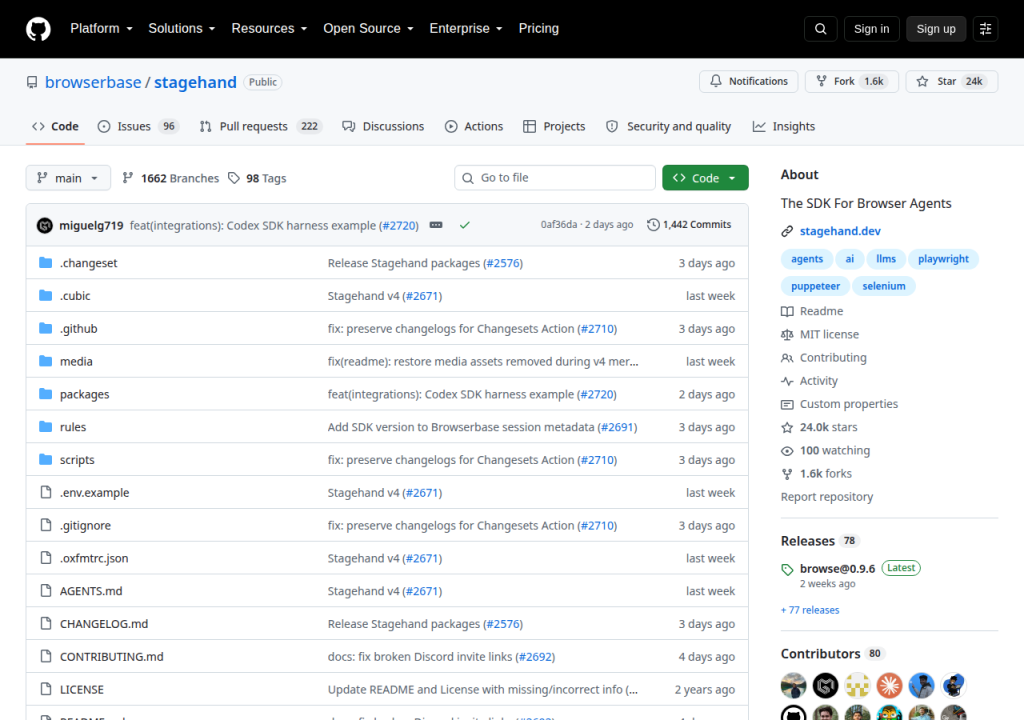The height and width of the screenshot is (720, 1024).
Task: Click the agents topic tag
Action: (x=807, y=259)
